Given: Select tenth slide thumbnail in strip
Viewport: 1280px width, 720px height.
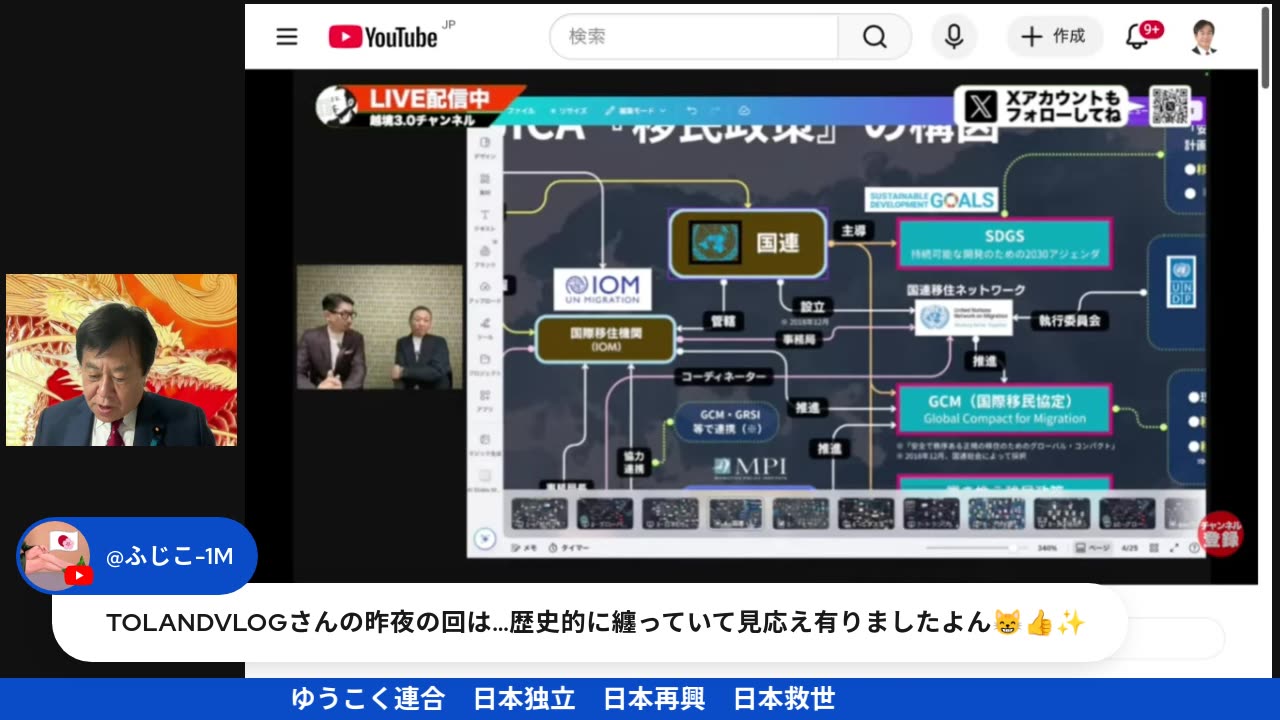Looking at the screenshot, I should [x=1127, y=513].
